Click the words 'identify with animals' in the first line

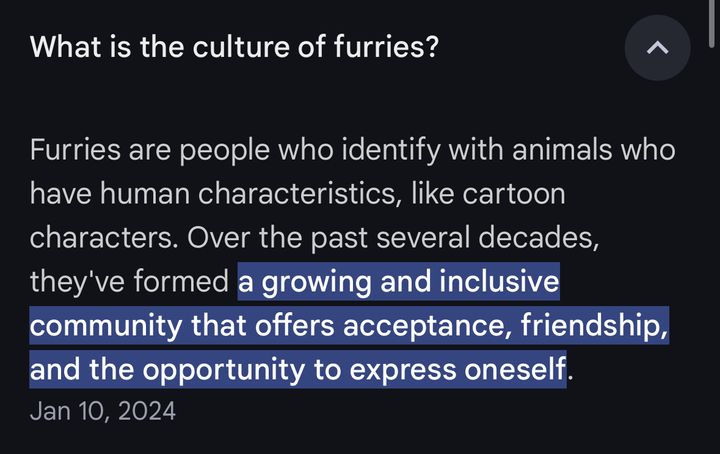(477, 150)
